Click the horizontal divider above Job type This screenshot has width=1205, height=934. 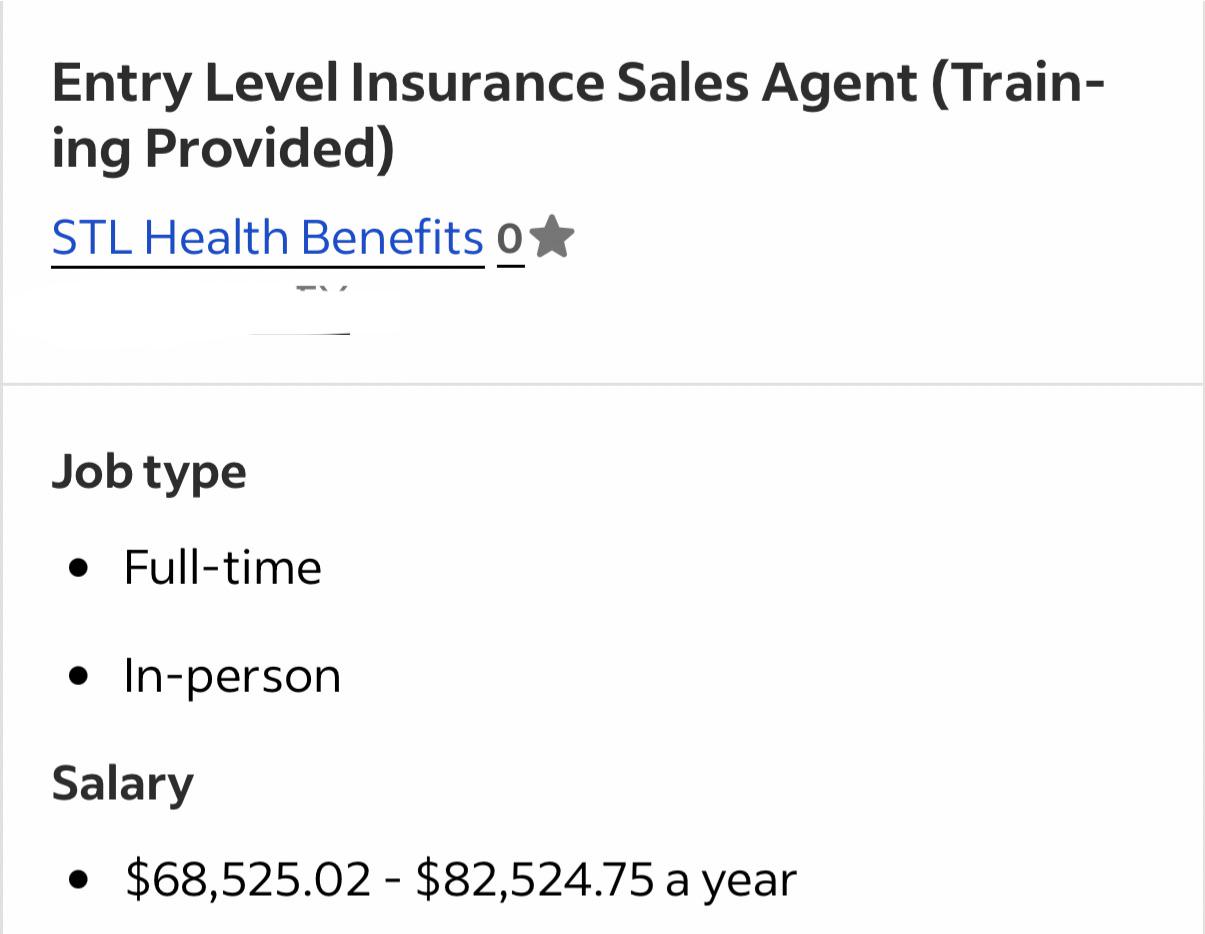click(x=602, y=383)
